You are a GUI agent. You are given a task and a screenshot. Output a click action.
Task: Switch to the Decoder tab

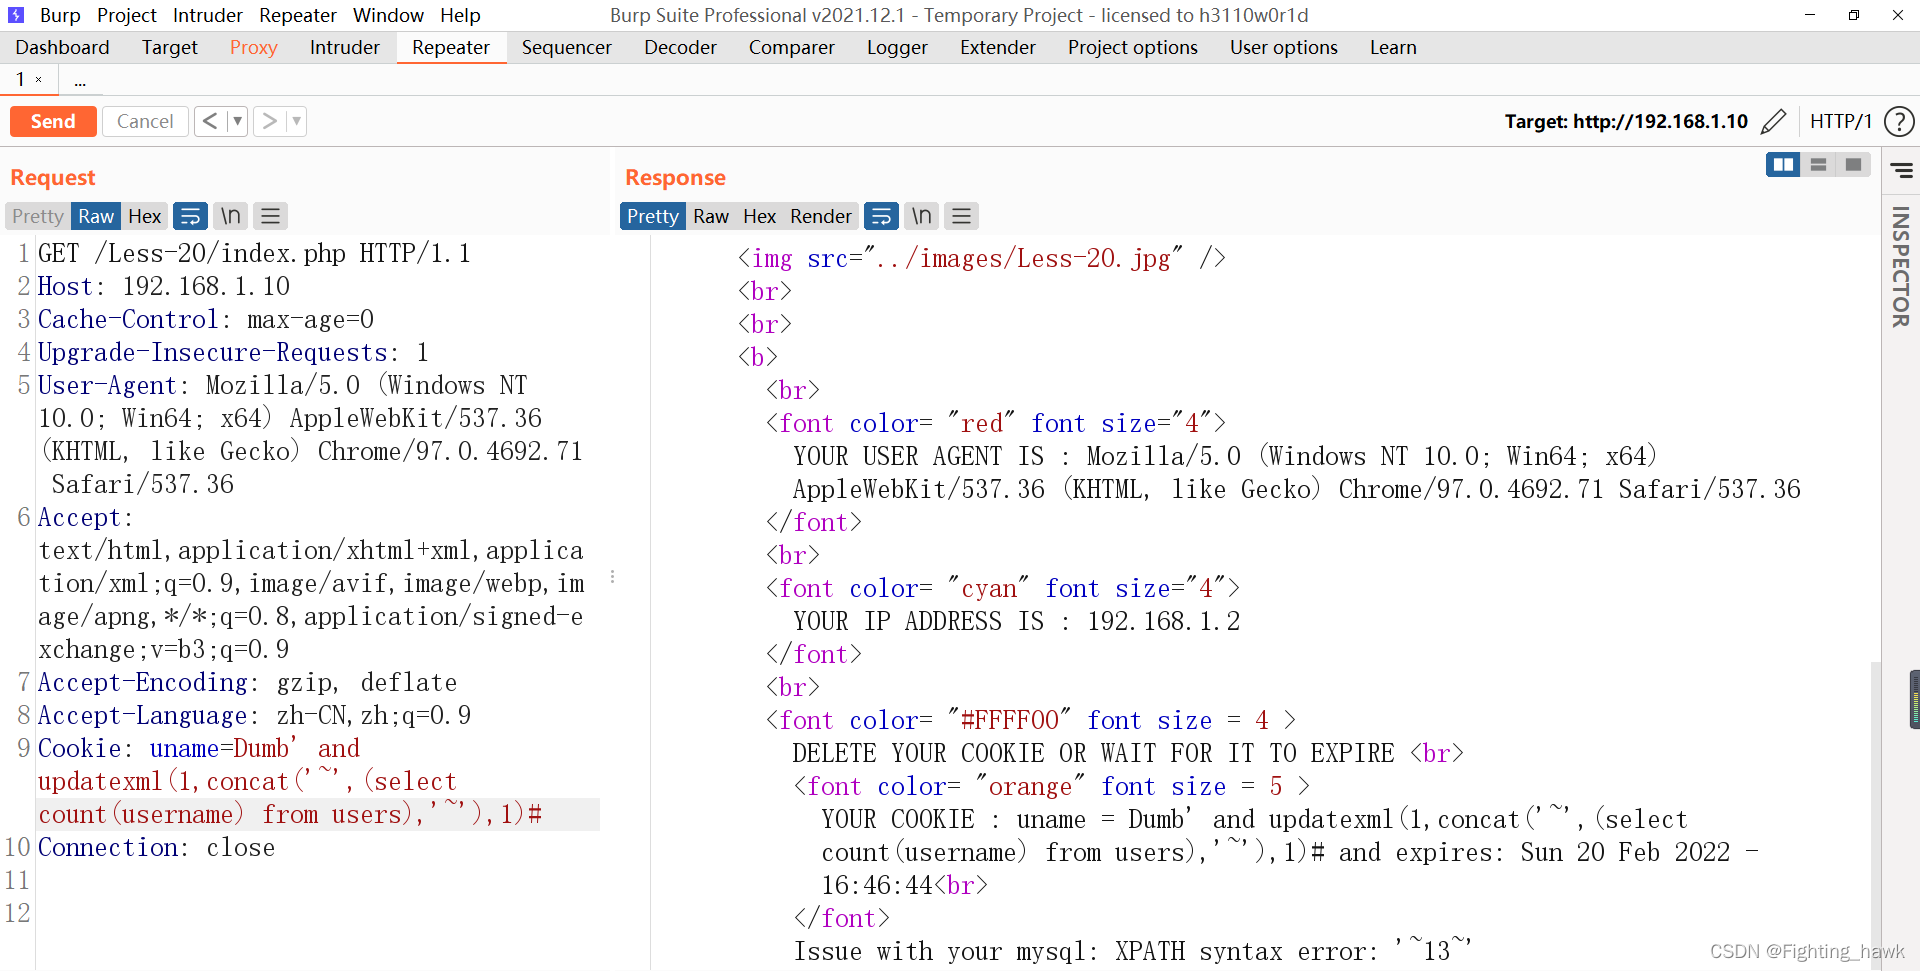680,48
